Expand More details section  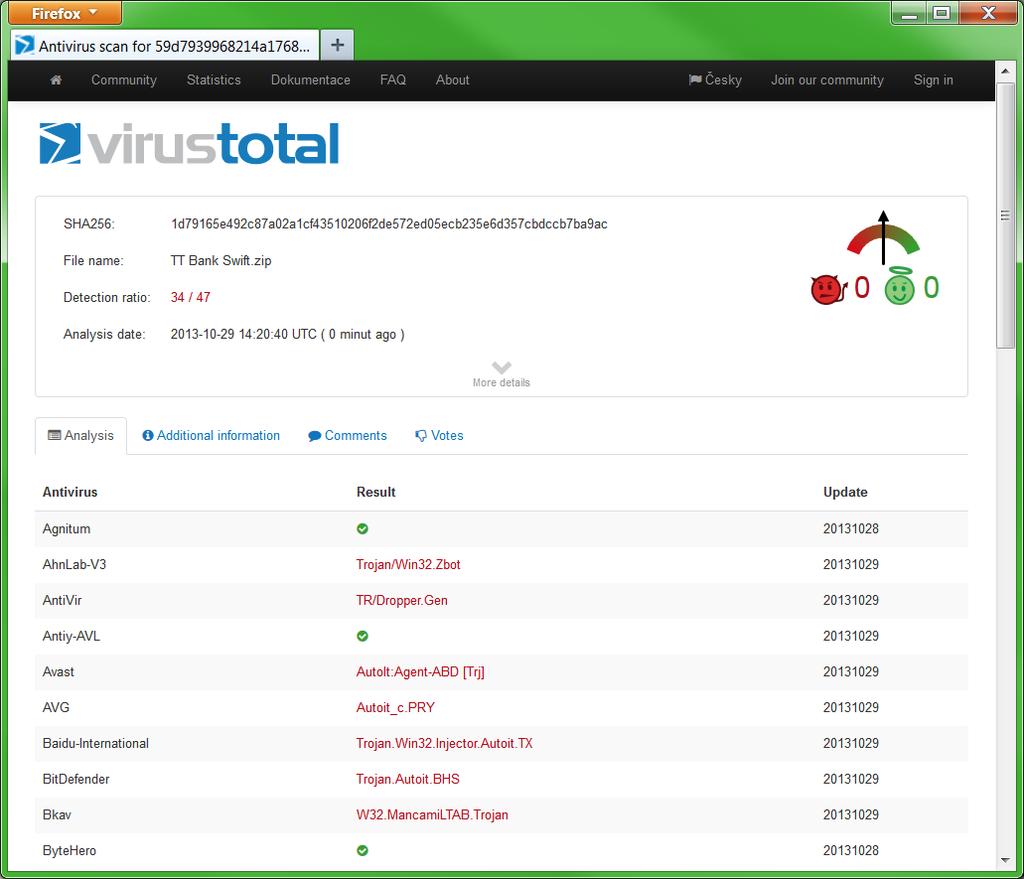tap(501, 375)
